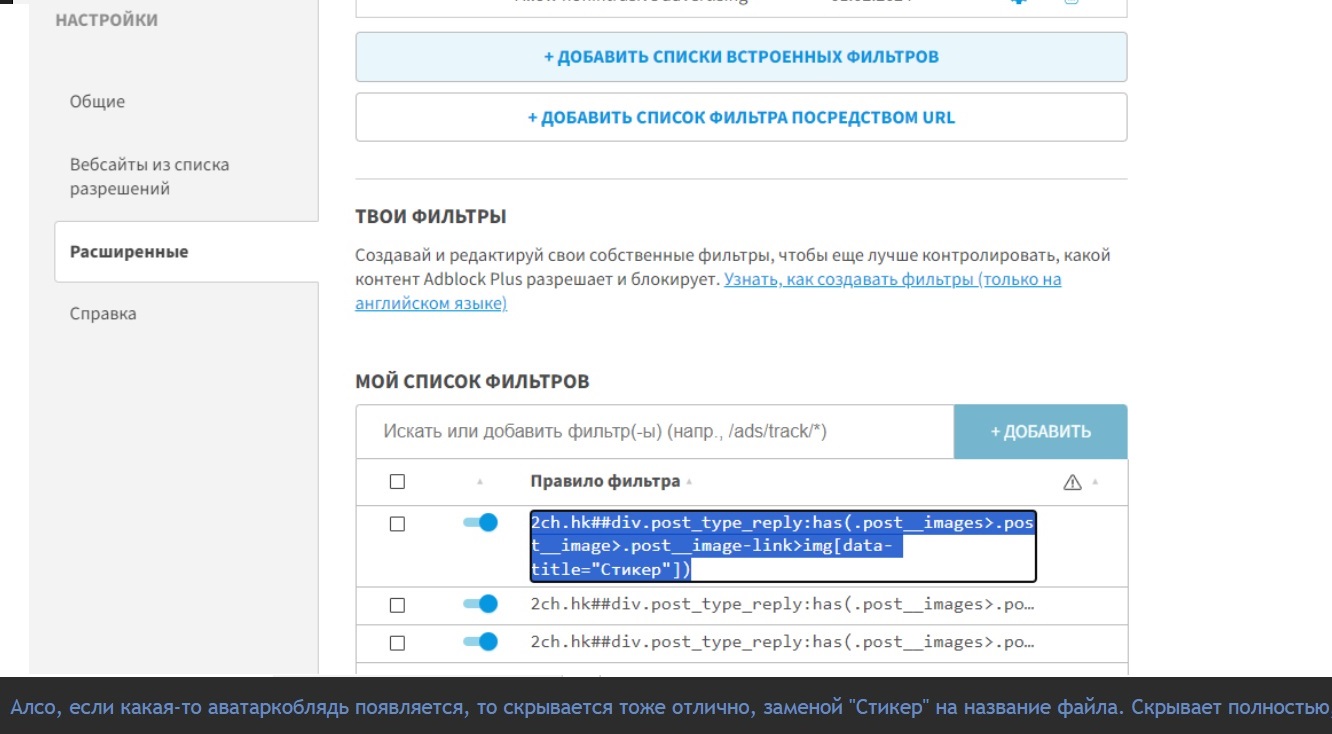Viewport: 1332px width, 734px height.
Task: Select the third filter row's checkbox
Action: [397, 642]
